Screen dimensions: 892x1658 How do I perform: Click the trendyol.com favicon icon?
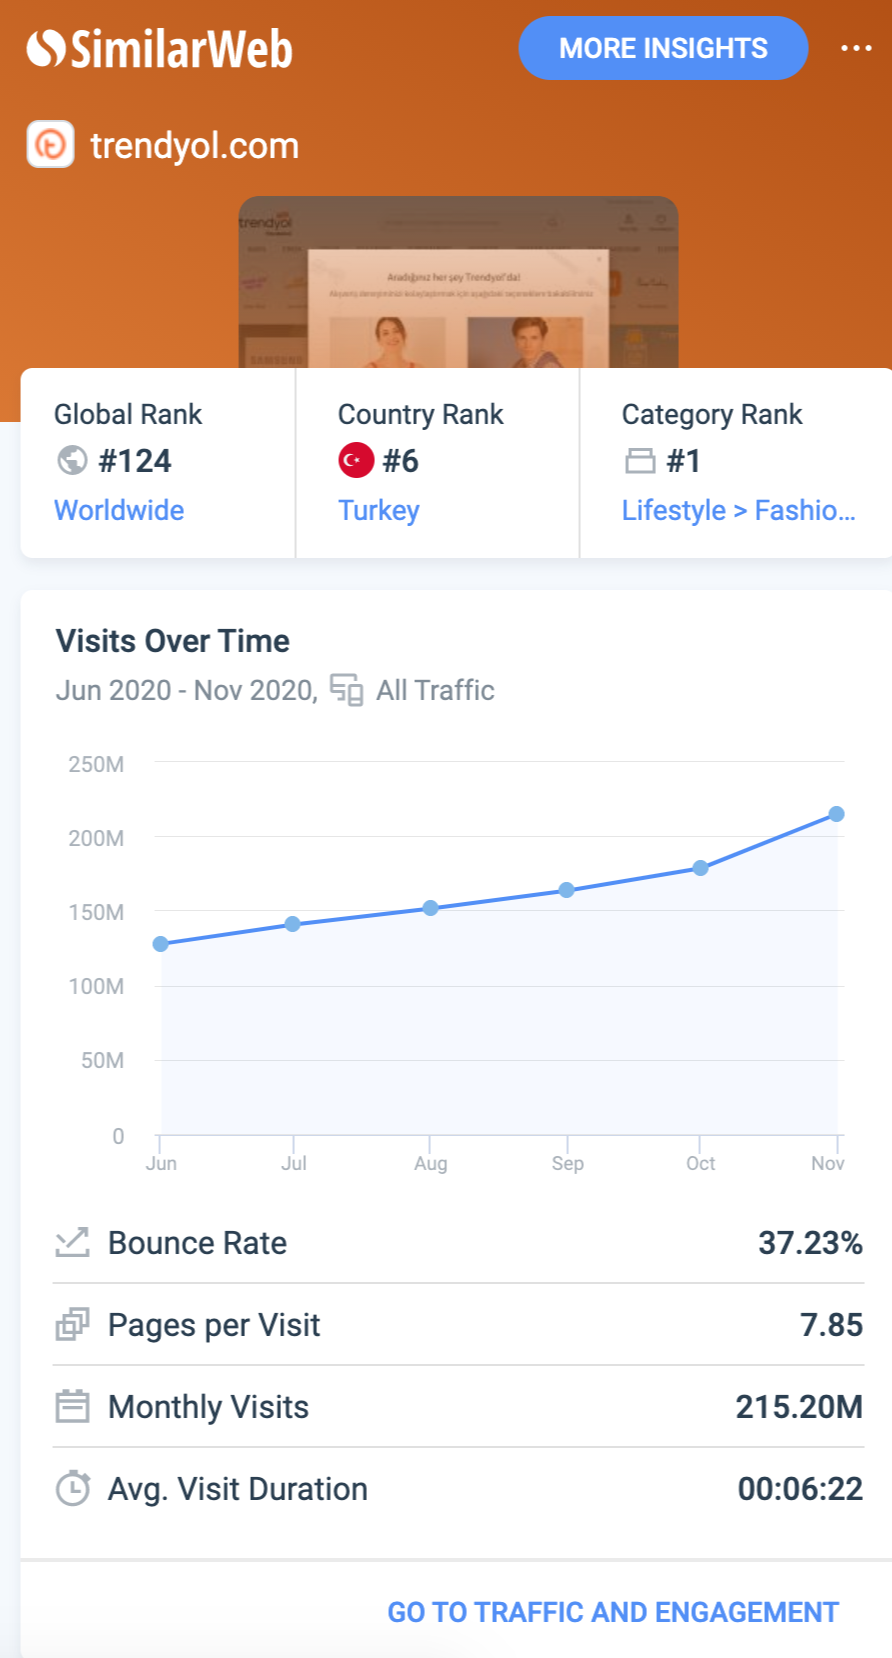coord(50,145)
